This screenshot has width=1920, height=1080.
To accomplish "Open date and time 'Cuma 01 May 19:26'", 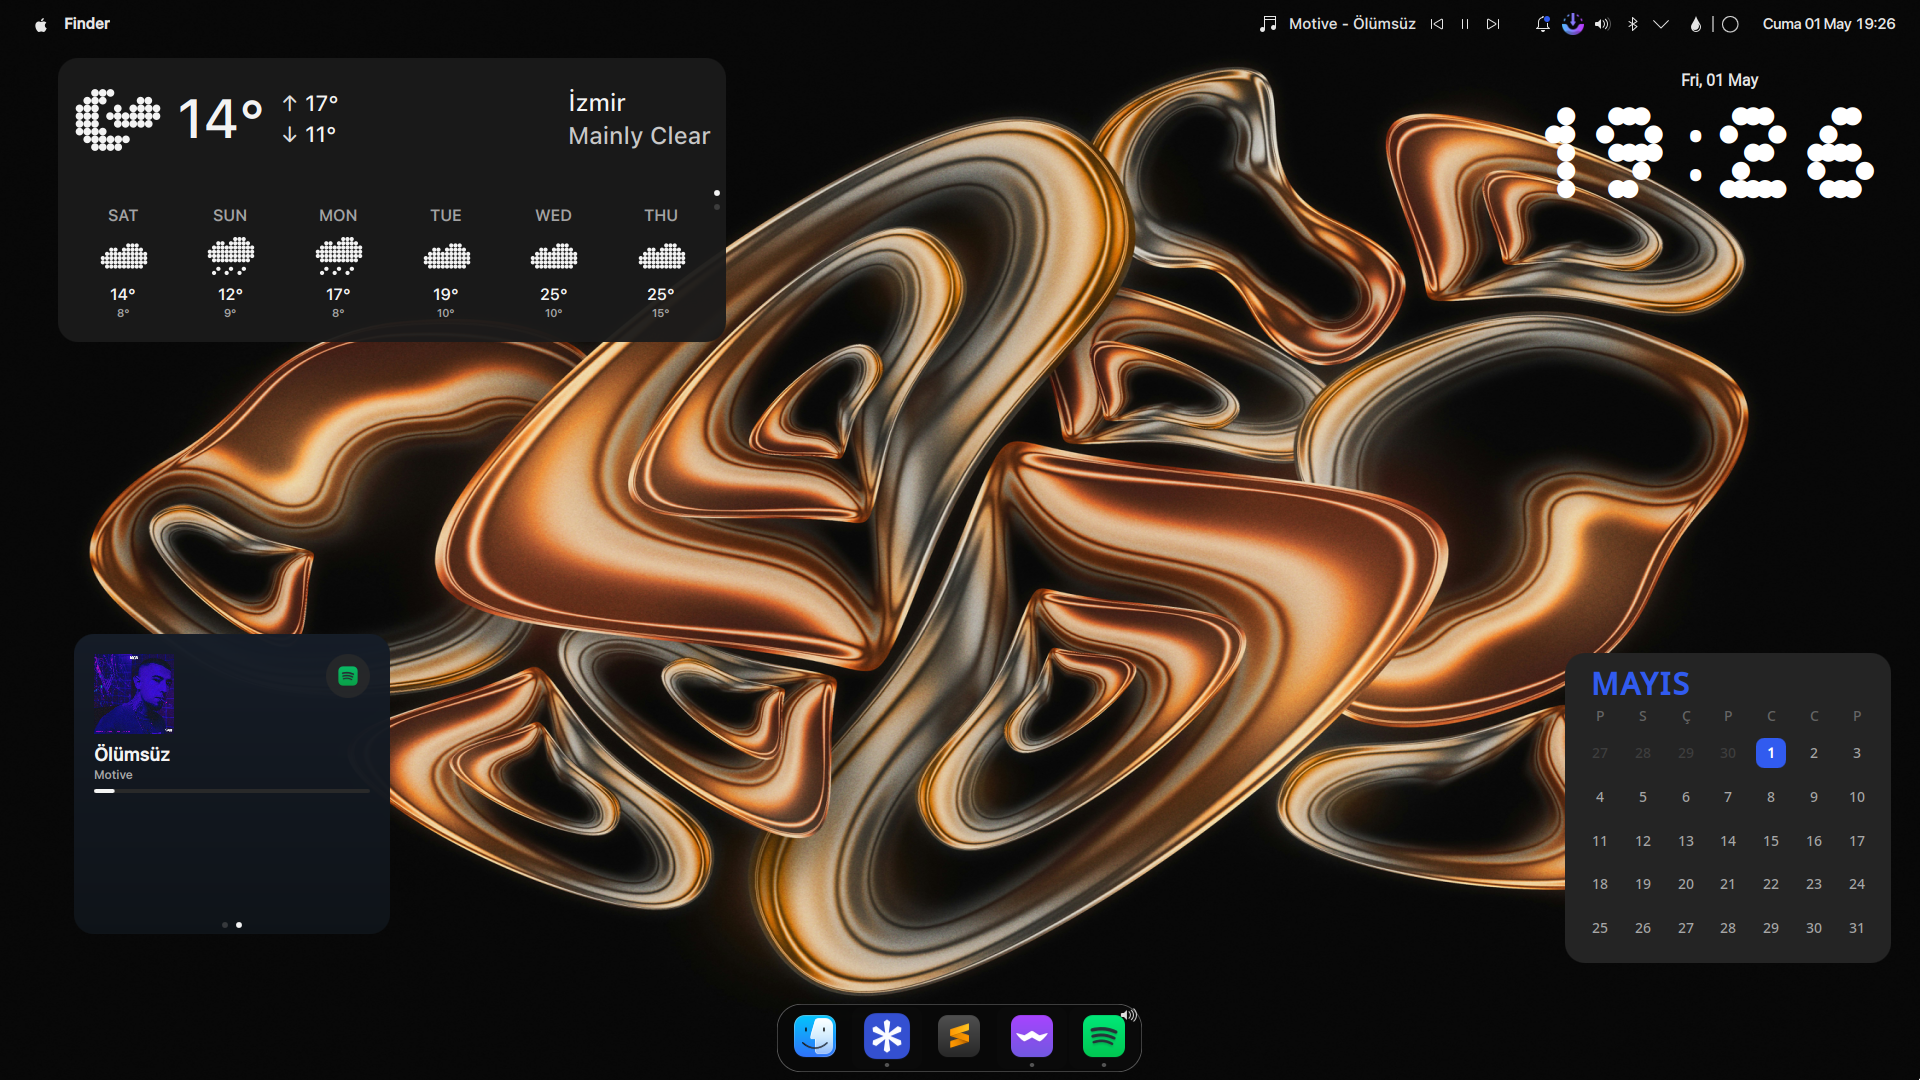I will pos(1829,24).
